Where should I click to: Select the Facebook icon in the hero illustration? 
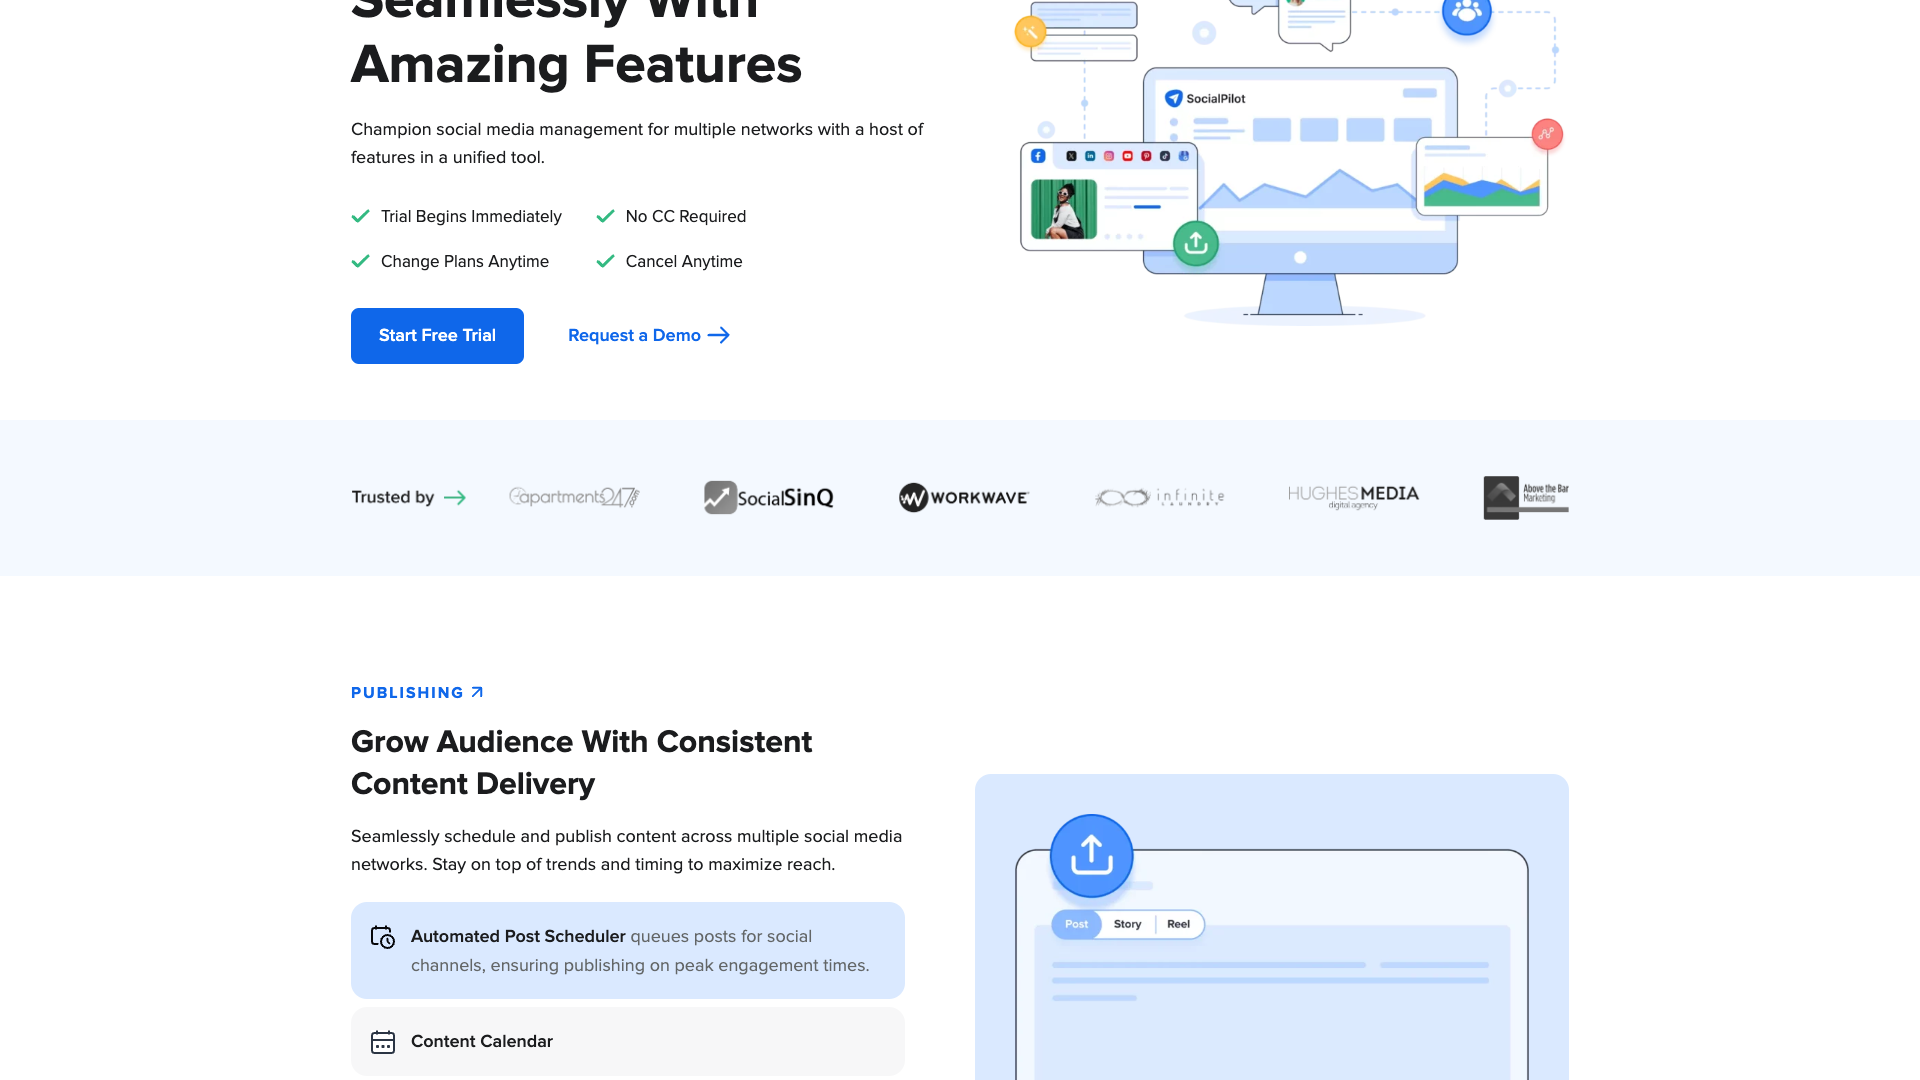tap(1038, 156)
